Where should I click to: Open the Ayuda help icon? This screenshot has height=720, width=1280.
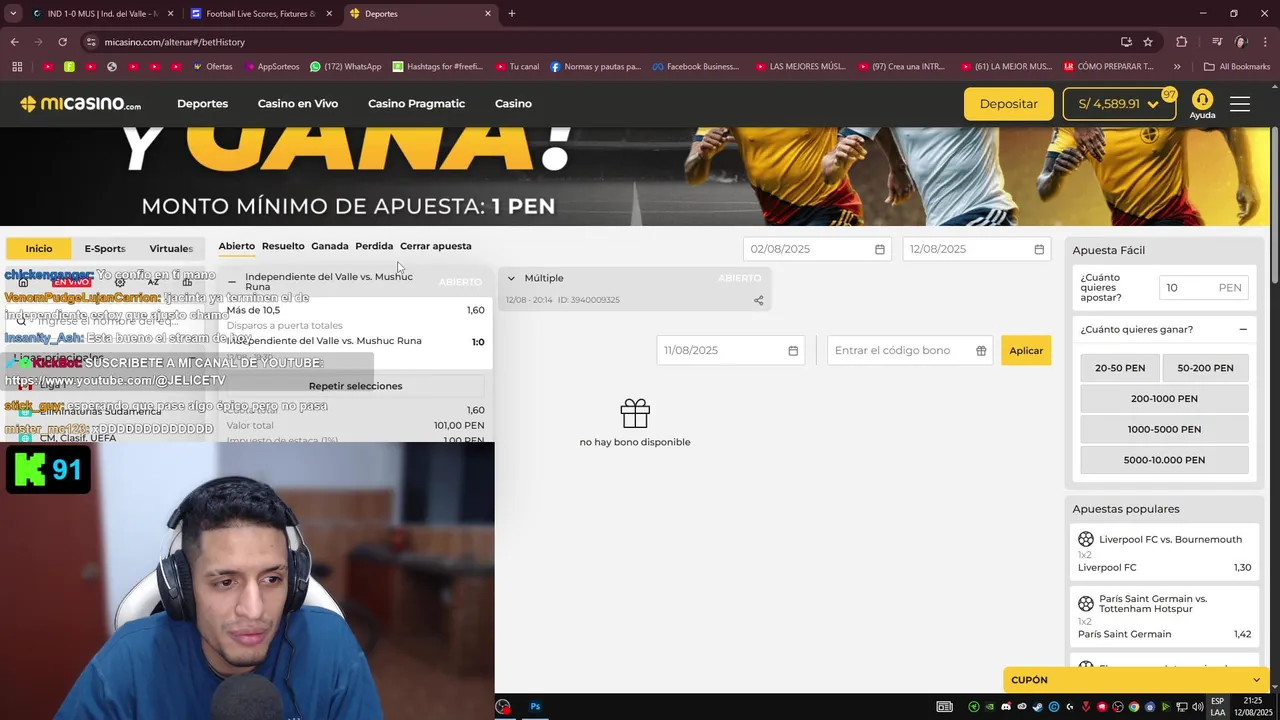pyautogui.click(x=1202, y=104)
